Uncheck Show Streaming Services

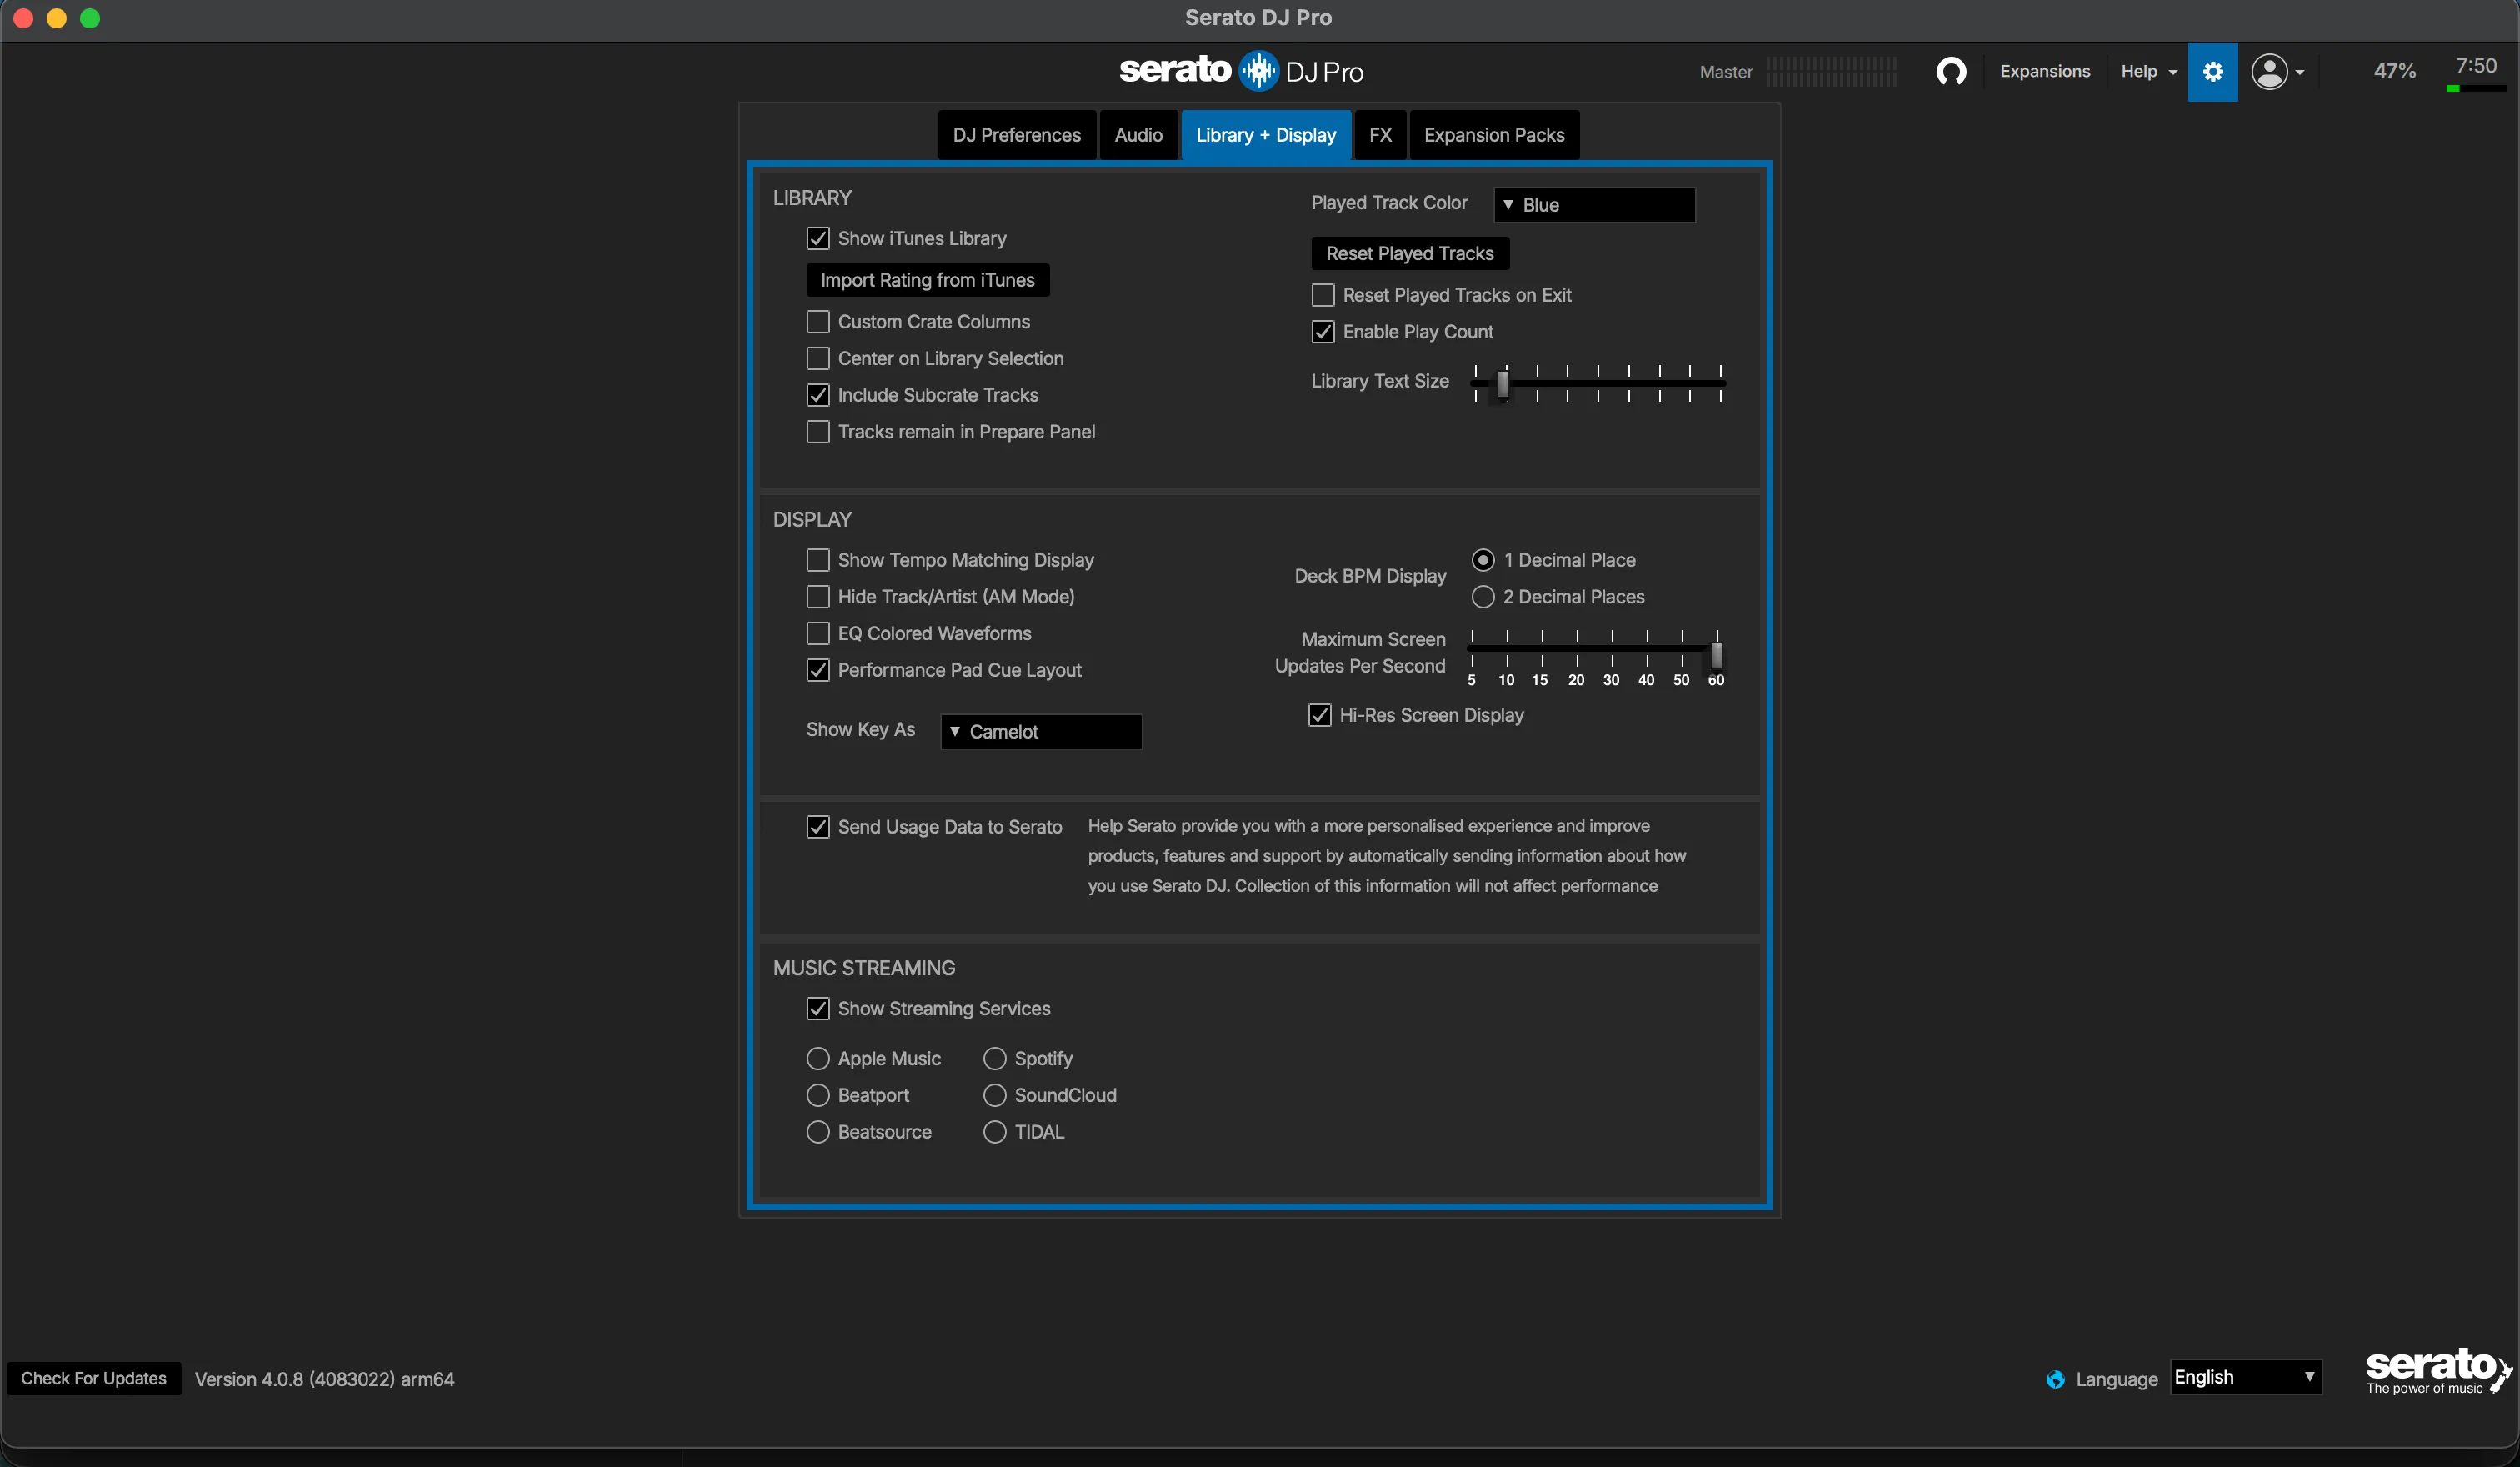818,1009
